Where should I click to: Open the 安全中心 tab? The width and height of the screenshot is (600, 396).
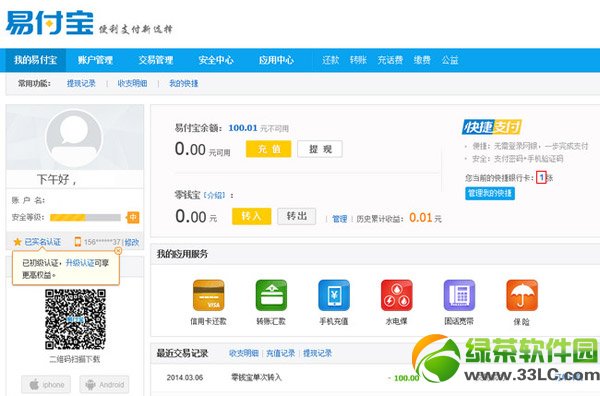coord(216,60)
